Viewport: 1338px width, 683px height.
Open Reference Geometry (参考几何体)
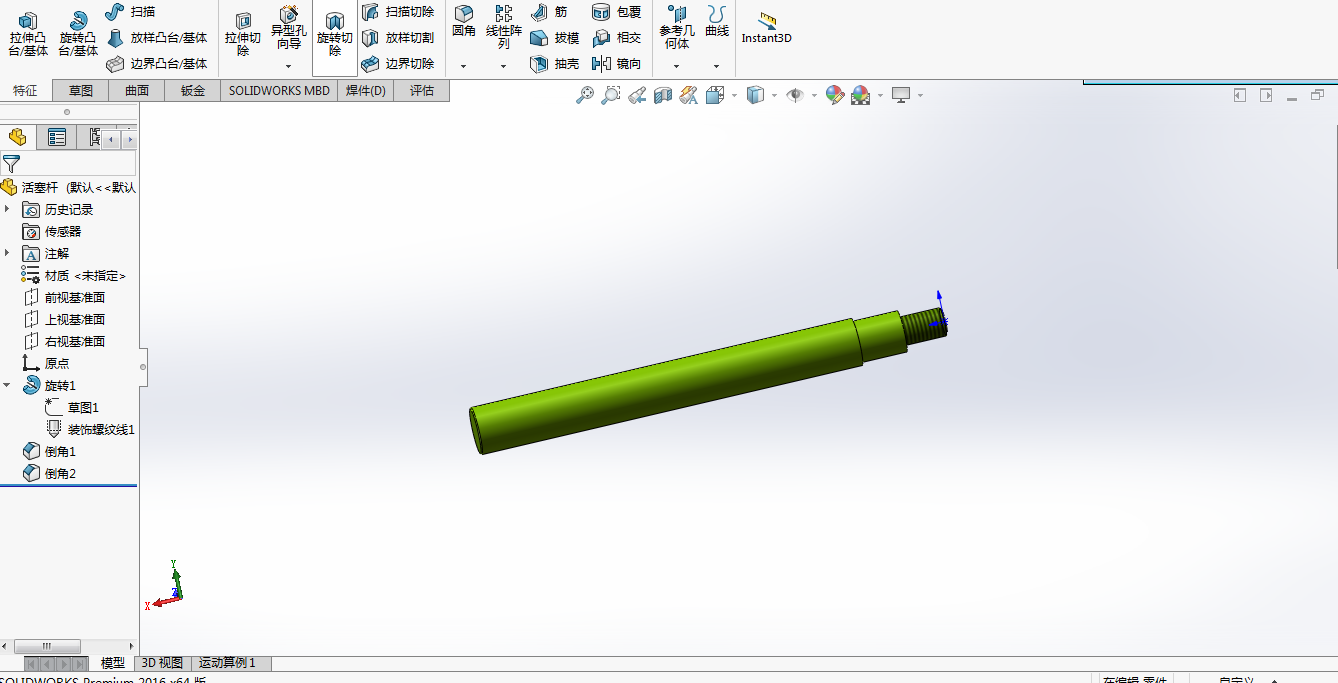[x=676, y=27]
